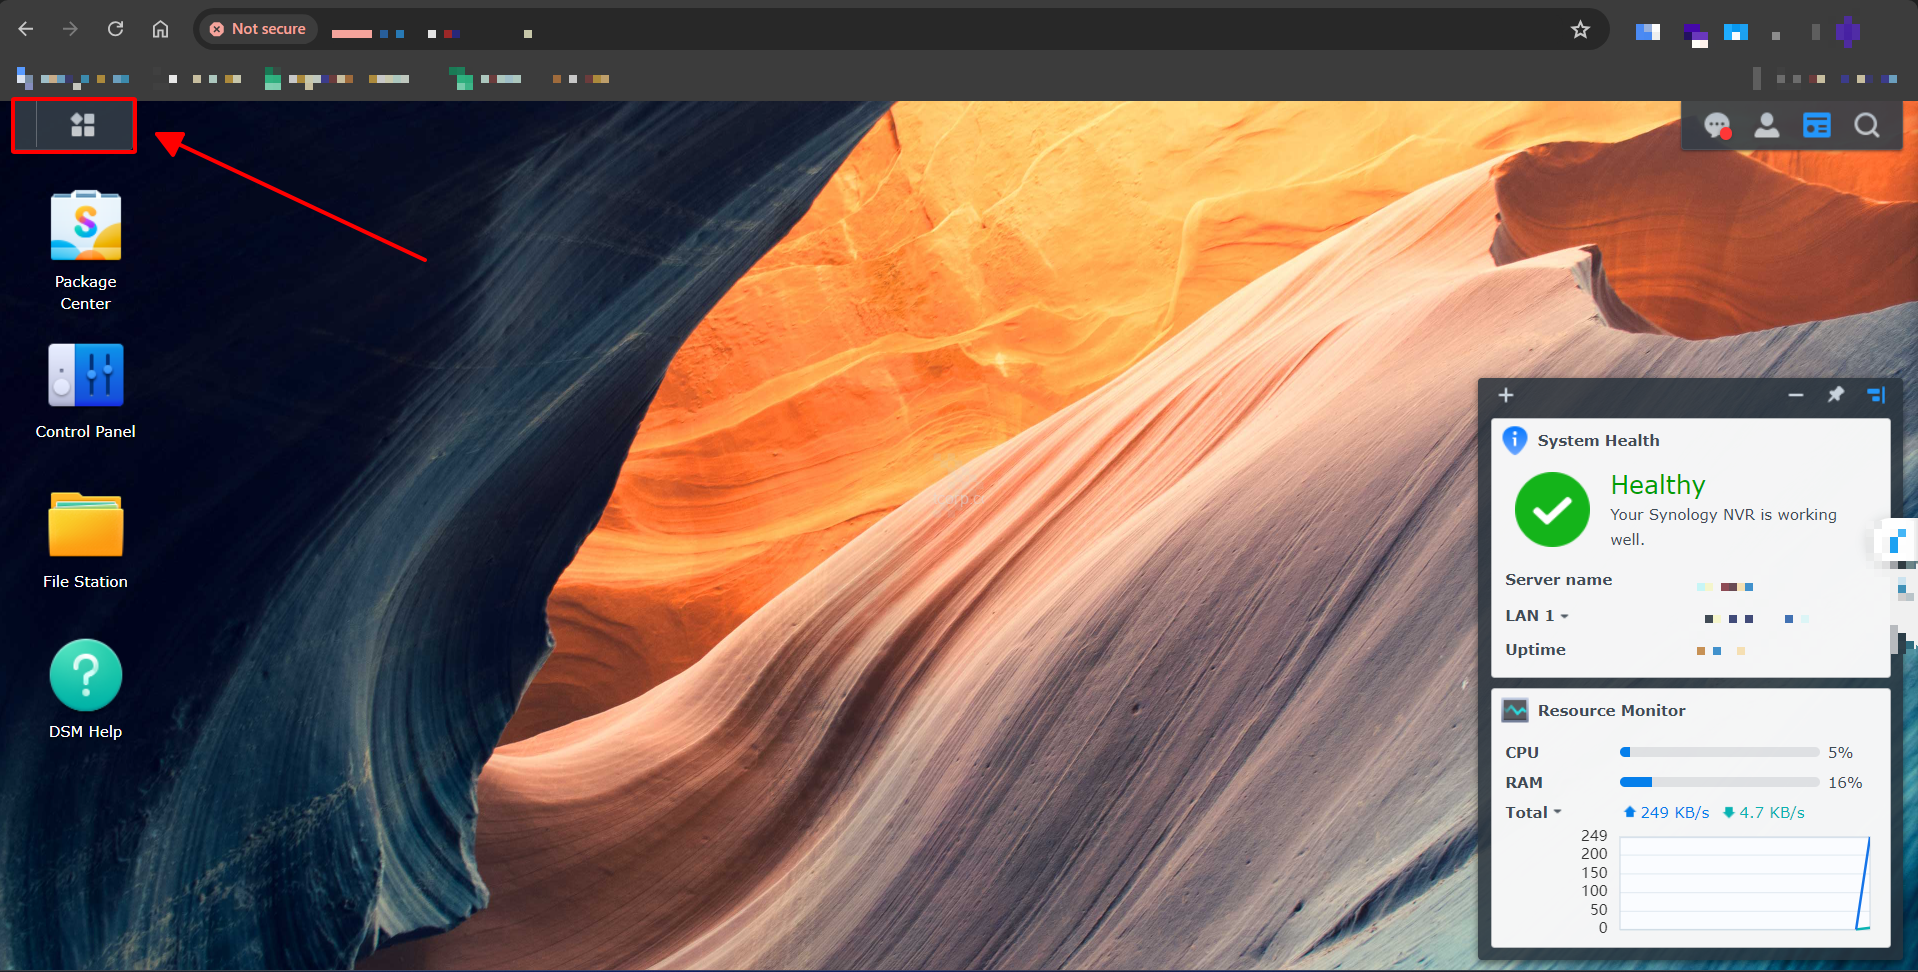Bookmark this page with the star icon
1918x972 pixels.
(1580, 30)
